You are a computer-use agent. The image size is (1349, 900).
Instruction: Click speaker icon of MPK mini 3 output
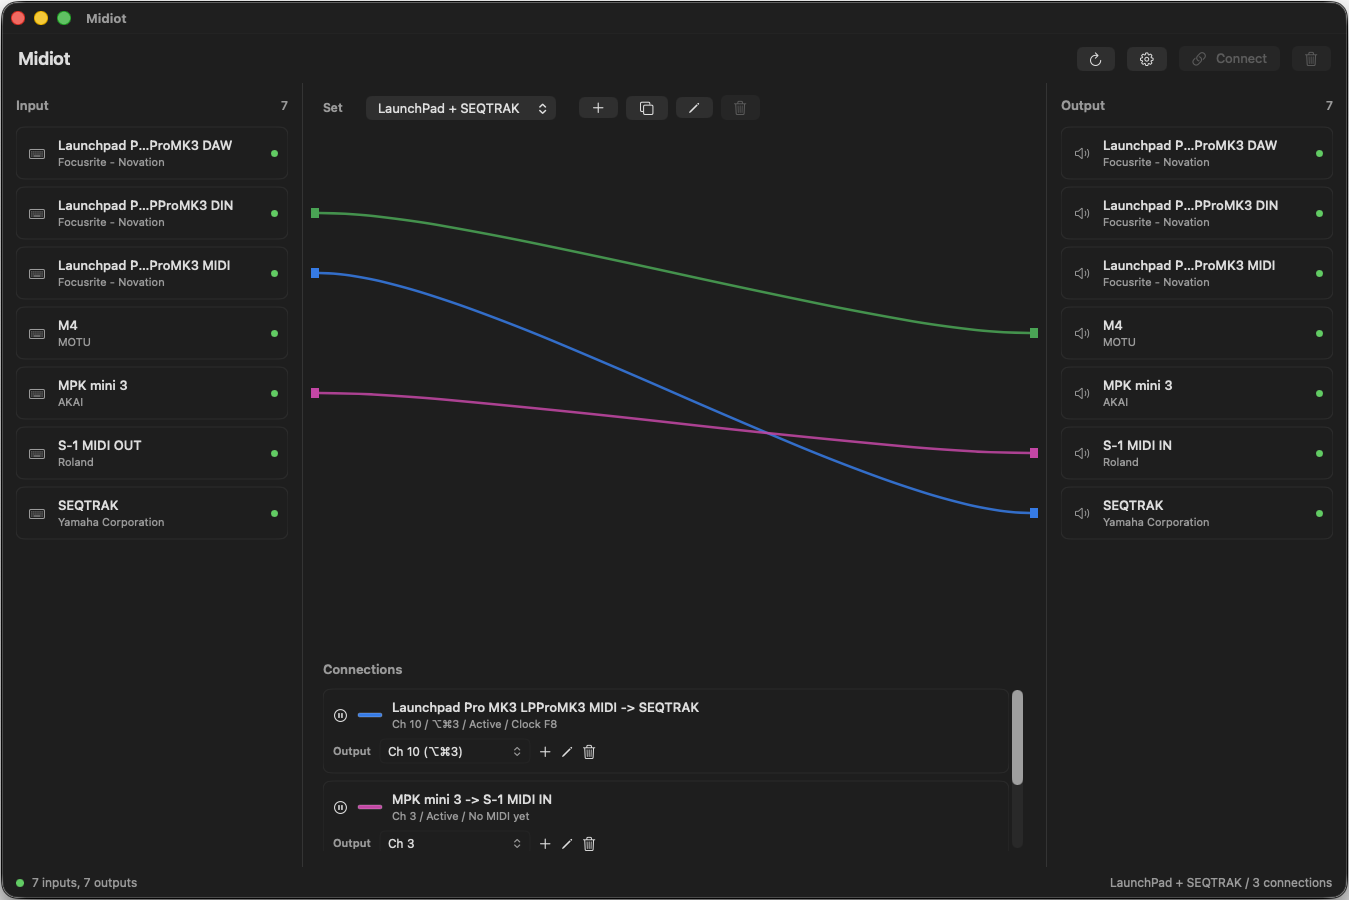coord(1082,394)
